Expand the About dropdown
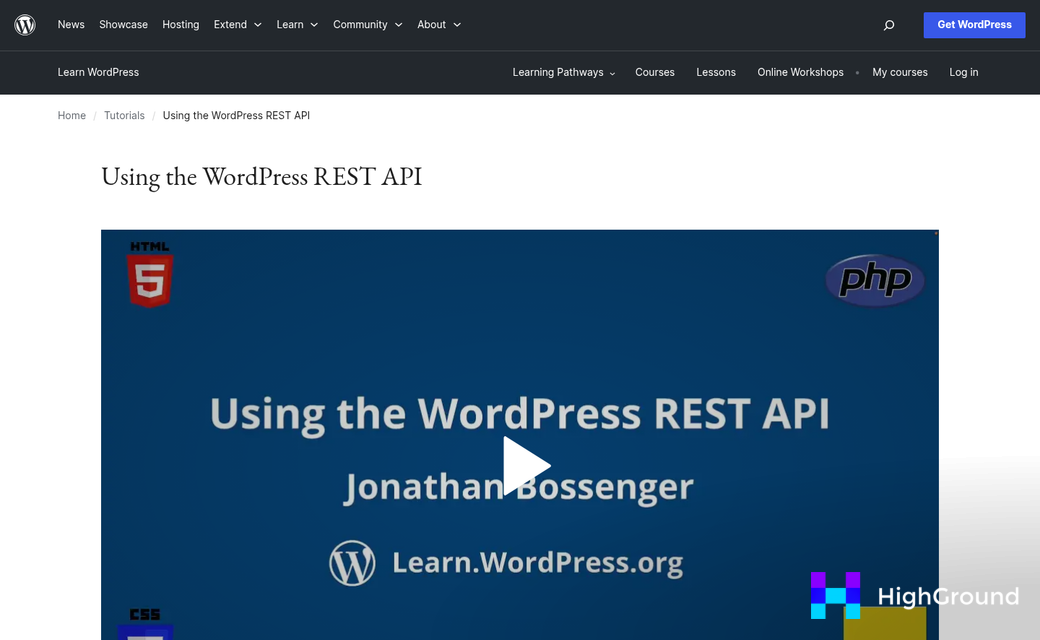The image size is (1040, 640). click(432, 24)
